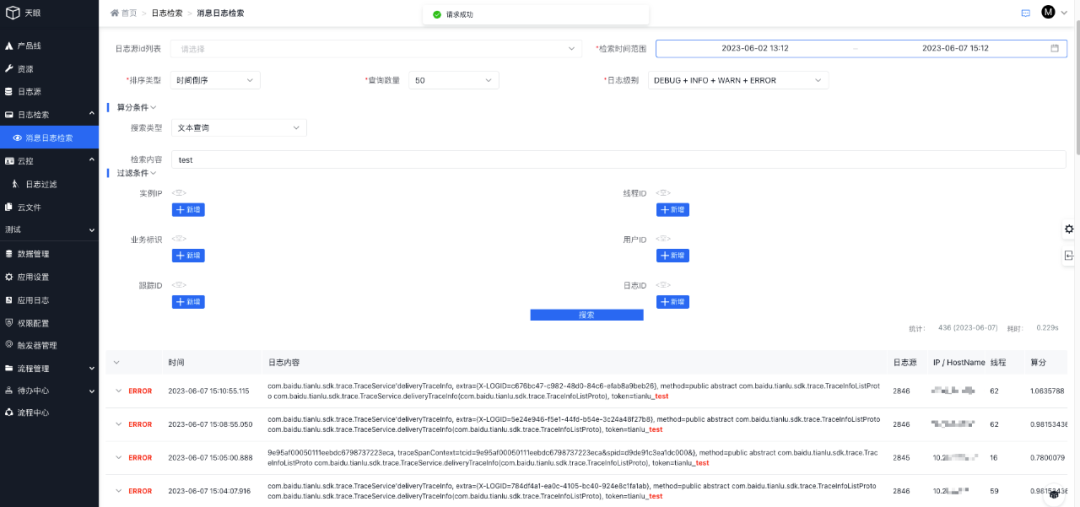Screen dimensions: 1080x507
Task: Click the end time 2023-06-07 15:12
Action: [955, 49]
